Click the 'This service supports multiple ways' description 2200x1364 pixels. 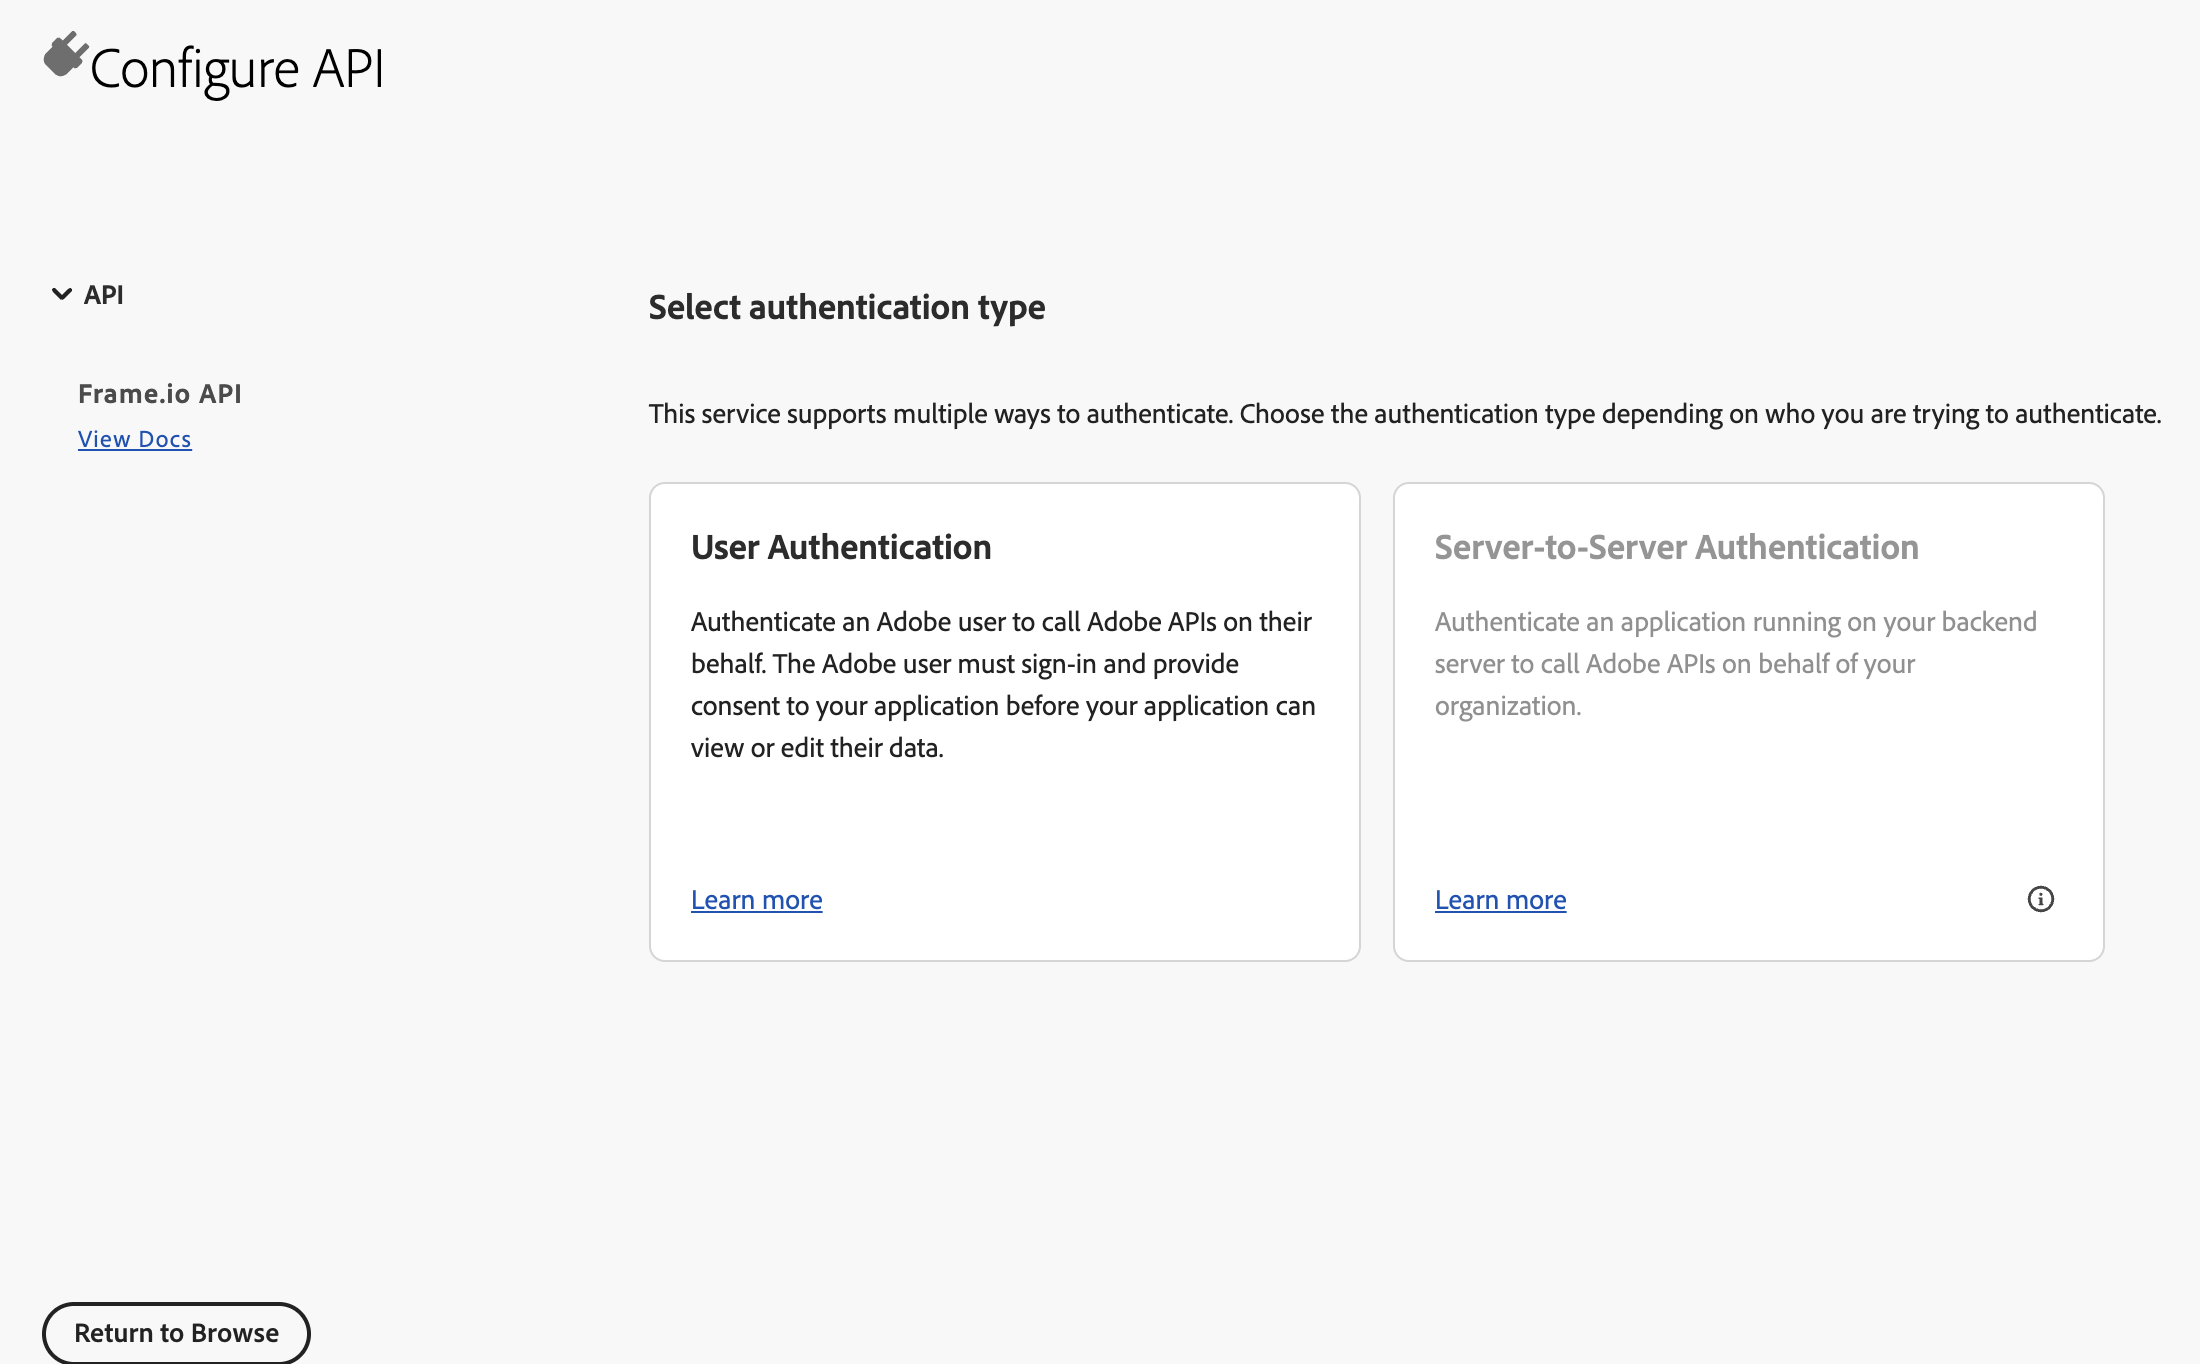pyautogui.click(x=1405, y=414)
